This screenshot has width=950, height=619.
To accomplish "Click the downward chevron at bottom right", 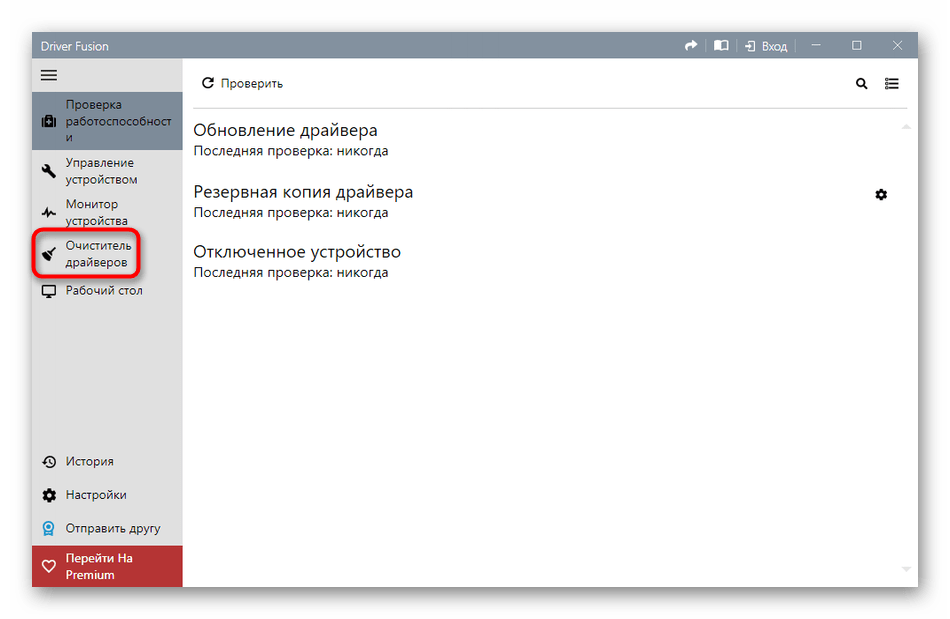I will pyautogui.click(x=906, y=568).
